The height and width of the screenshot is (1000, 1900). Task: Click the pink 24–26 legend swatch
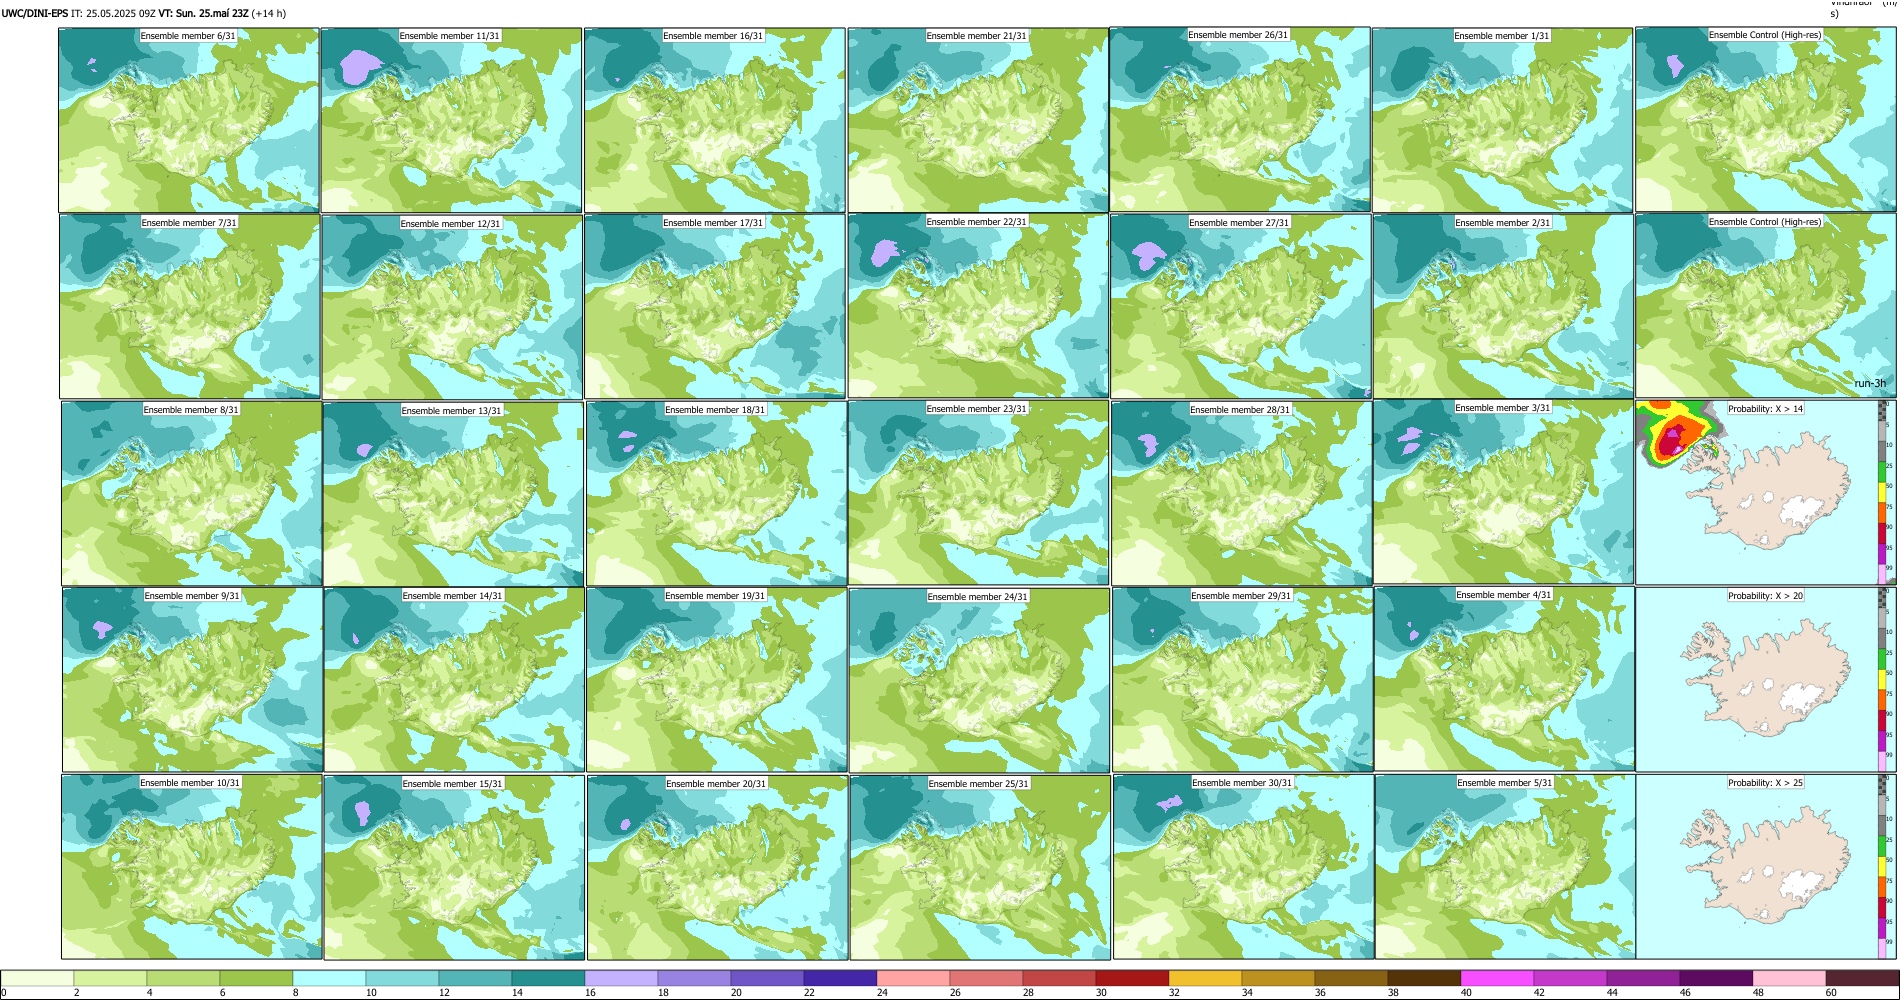pyautogui.click(x=913, y=978)
